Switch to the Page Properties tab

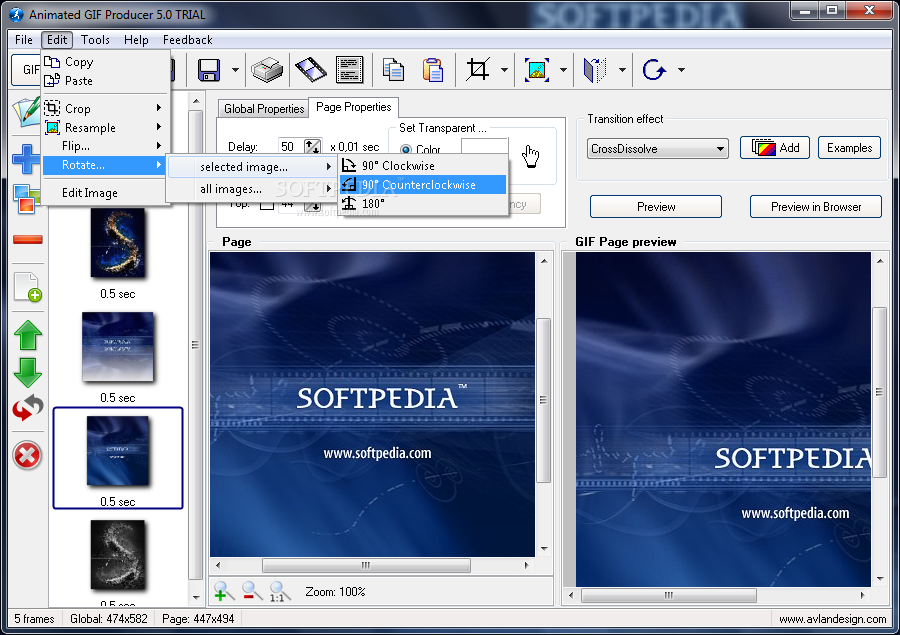click(x=354, y=107)
